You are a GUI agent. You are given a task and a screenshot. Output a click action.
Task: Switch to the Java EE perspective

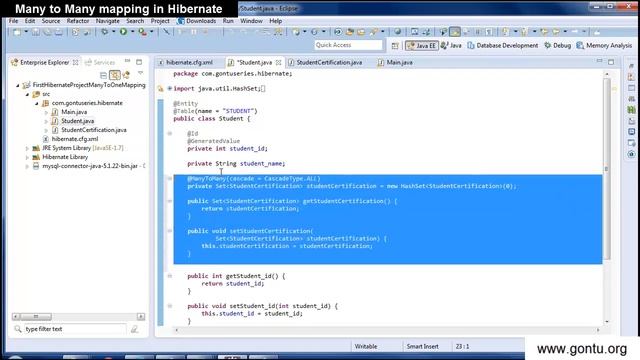[x=422, y=46]
